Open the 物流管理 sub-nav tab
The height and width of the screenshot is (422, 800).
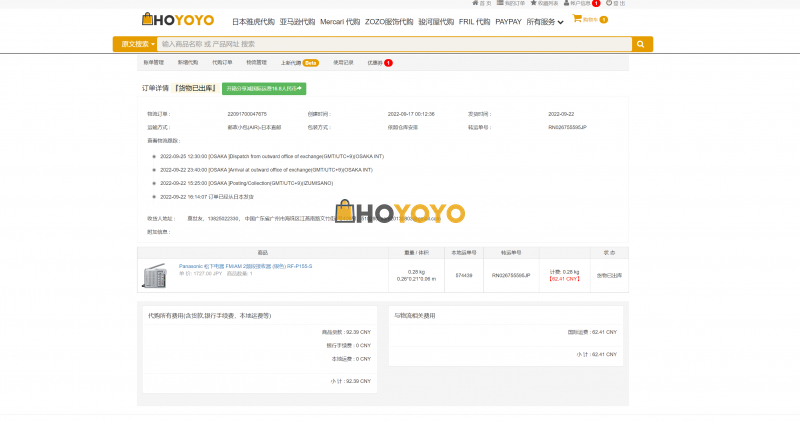(256, 63)
